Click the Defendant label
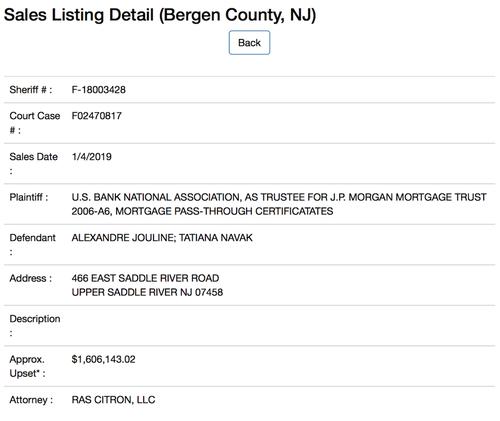 click(32, 245)
